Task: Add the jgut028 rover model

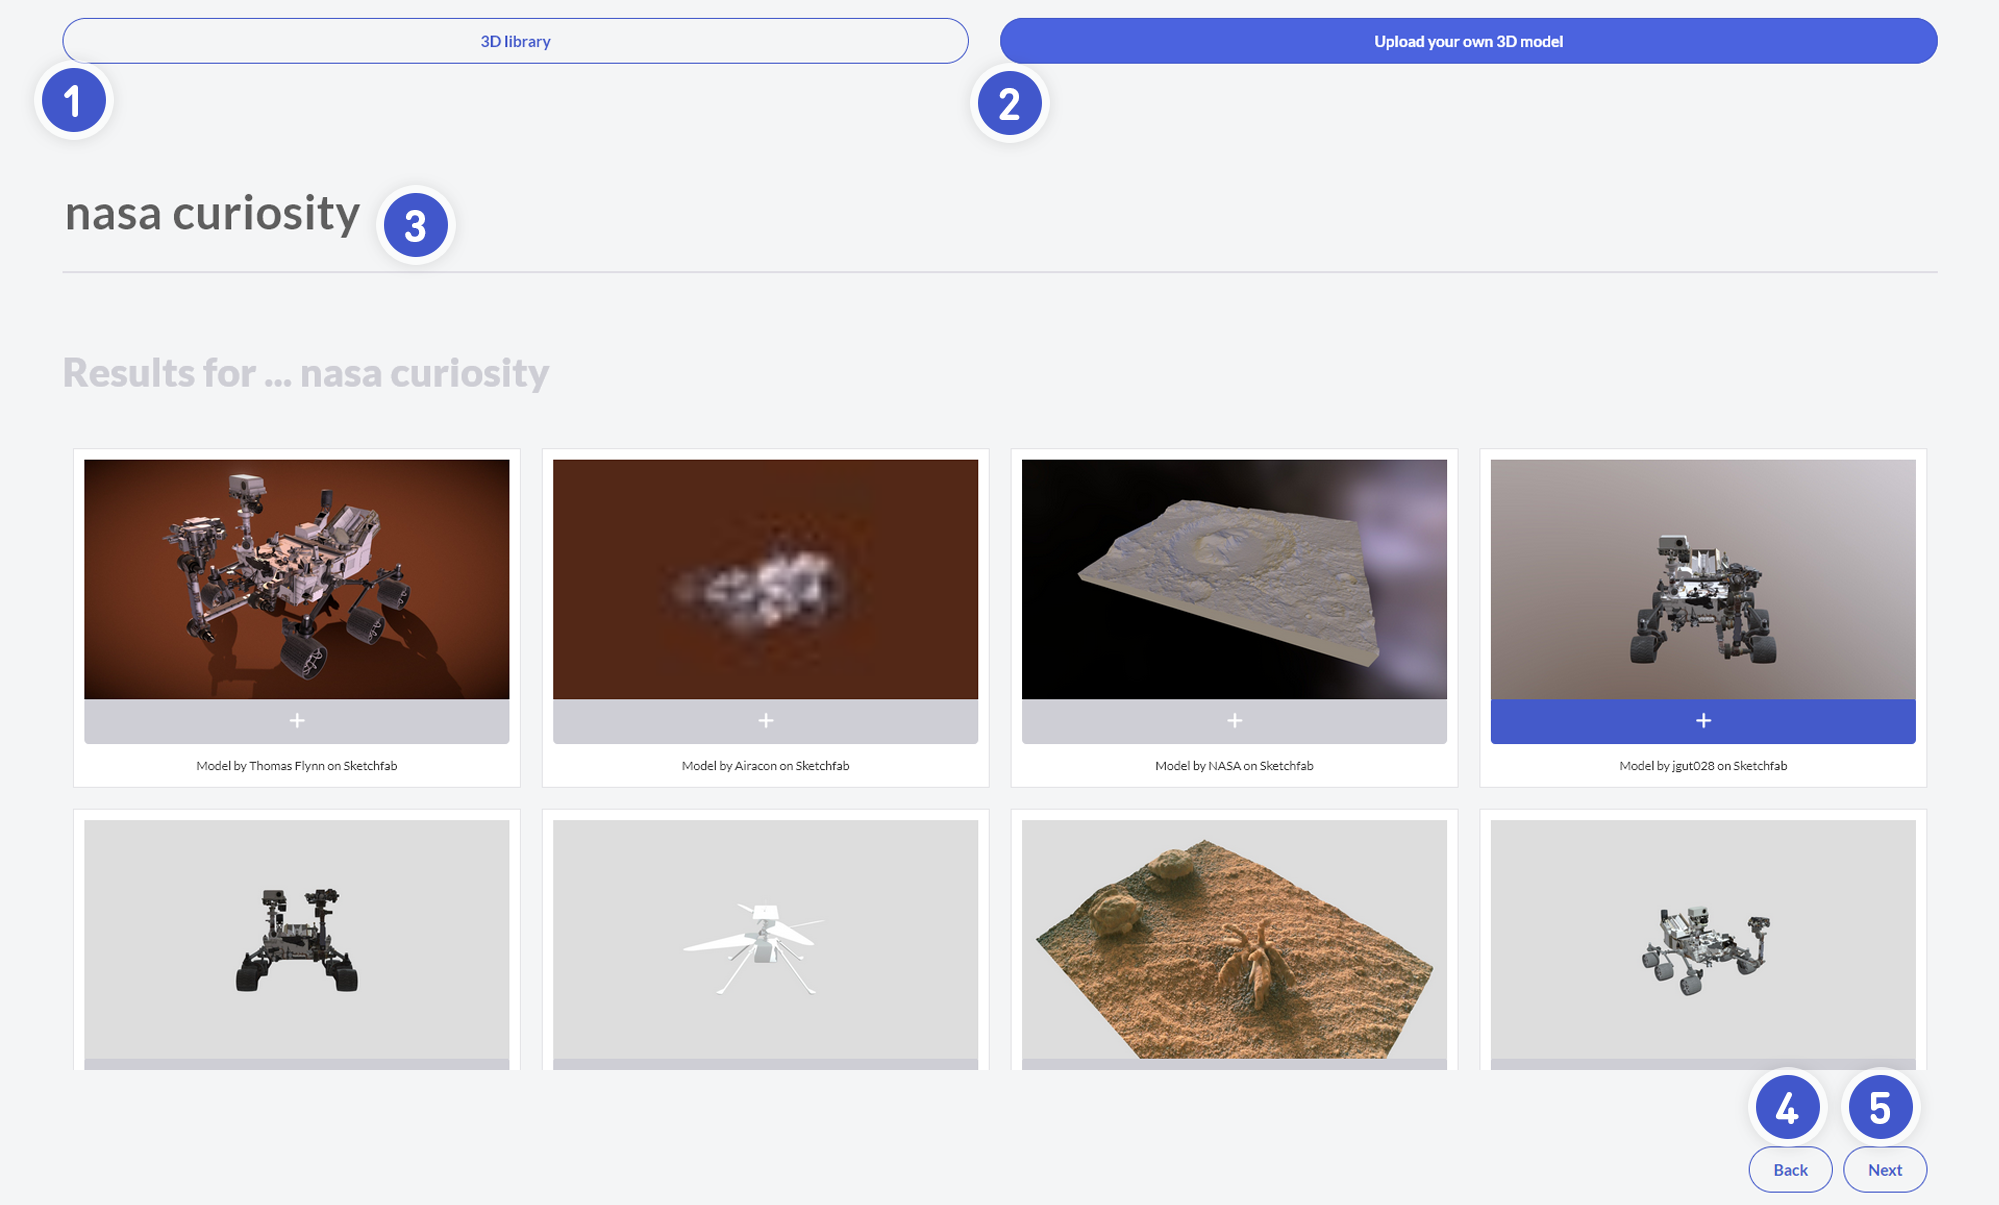Action: pyautogui.click(x=1702, y=721)
